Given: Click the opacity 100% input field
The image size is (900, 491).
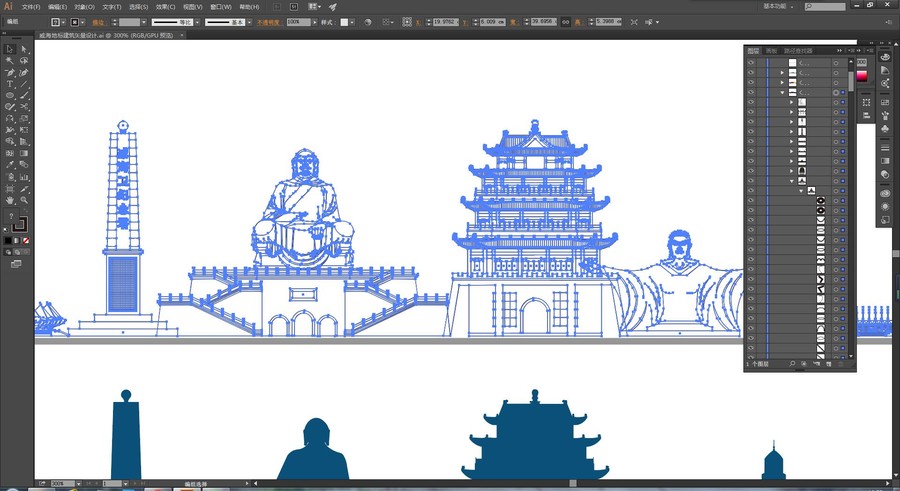Looking at the screenshot, I should coord(298,22).
